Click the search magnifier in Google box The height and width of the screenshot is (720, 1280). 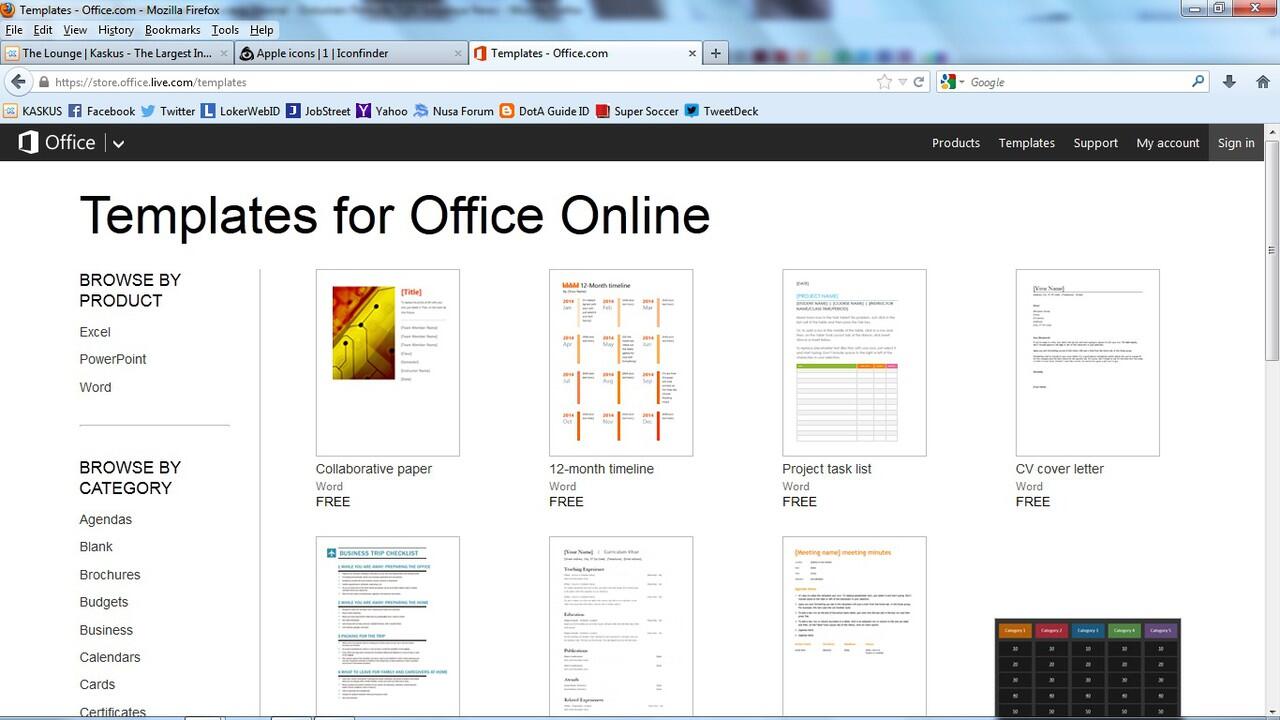coord(1198,82)
